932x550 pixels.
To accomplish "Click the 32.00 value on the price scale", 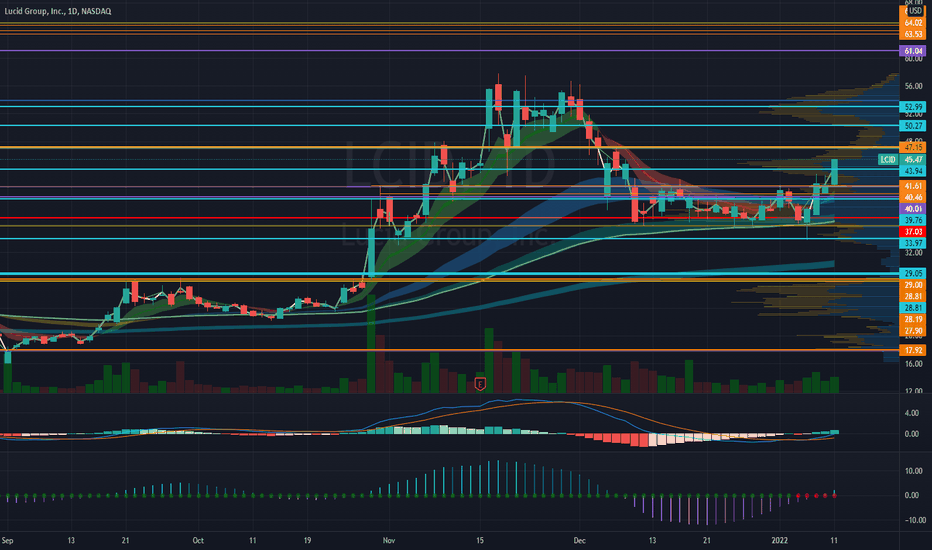I will coord(914,253).
